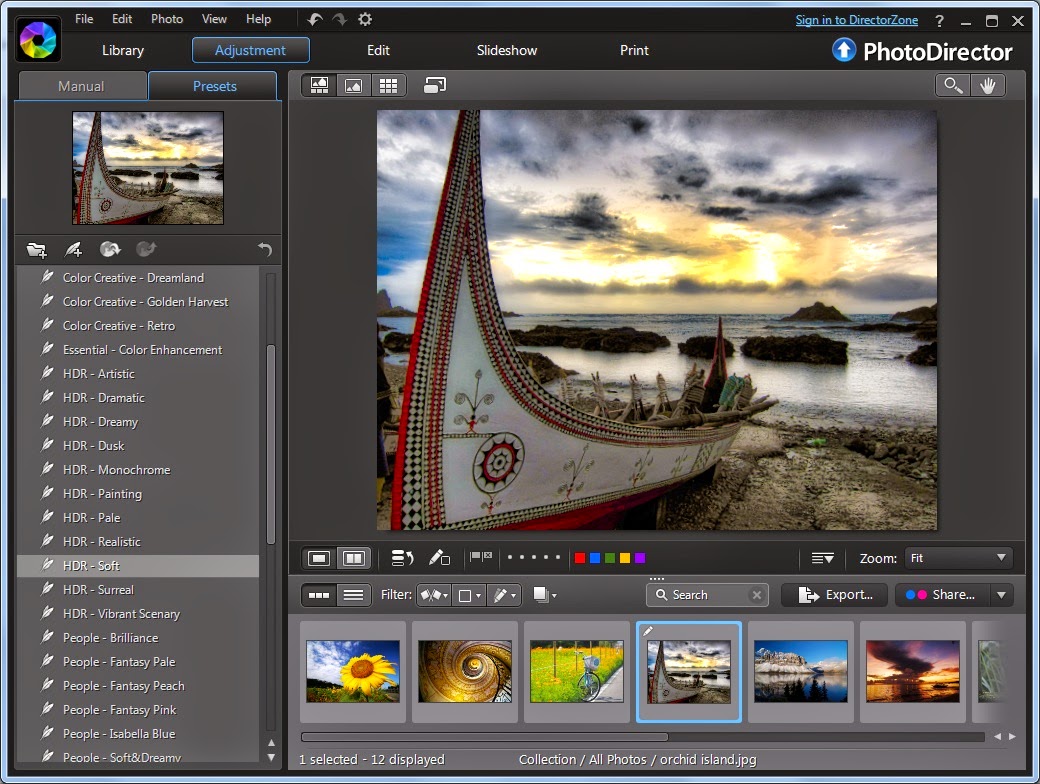
Task: Apply the red color label swatch
Action: tap(580, 558)
